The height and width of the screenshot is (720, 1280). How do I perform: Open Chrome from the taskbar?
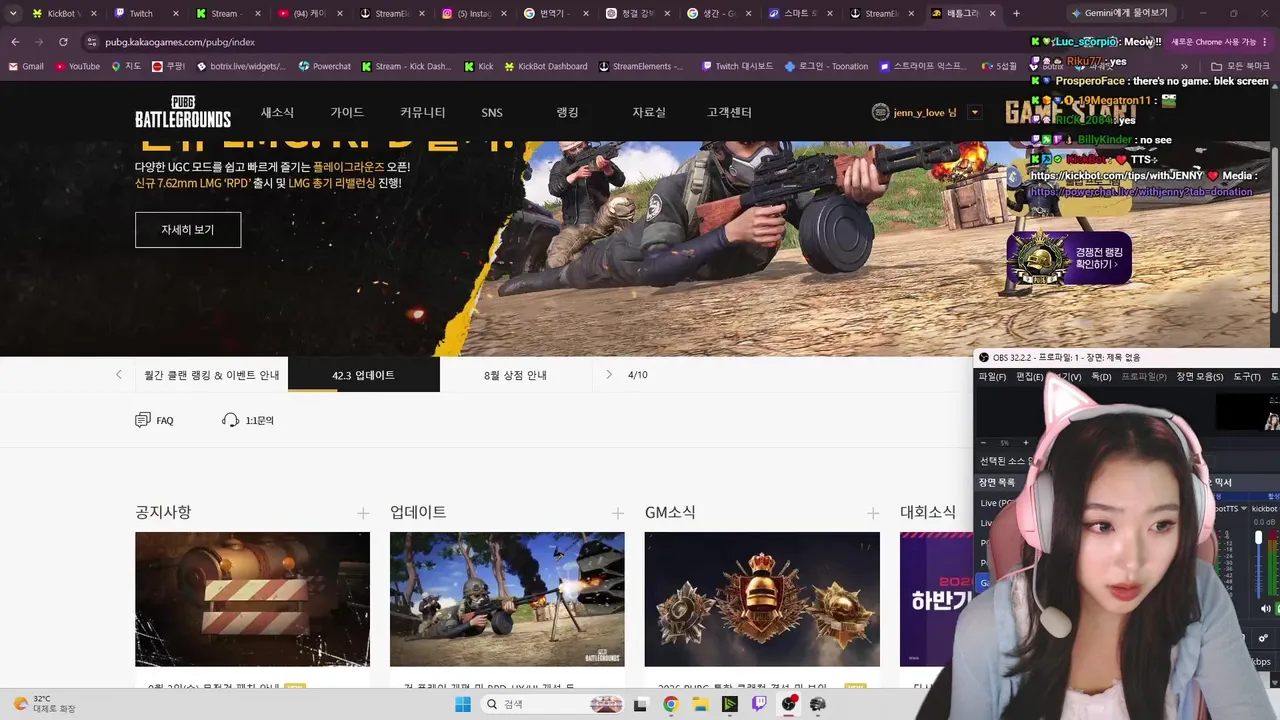(x=671, y=704)
